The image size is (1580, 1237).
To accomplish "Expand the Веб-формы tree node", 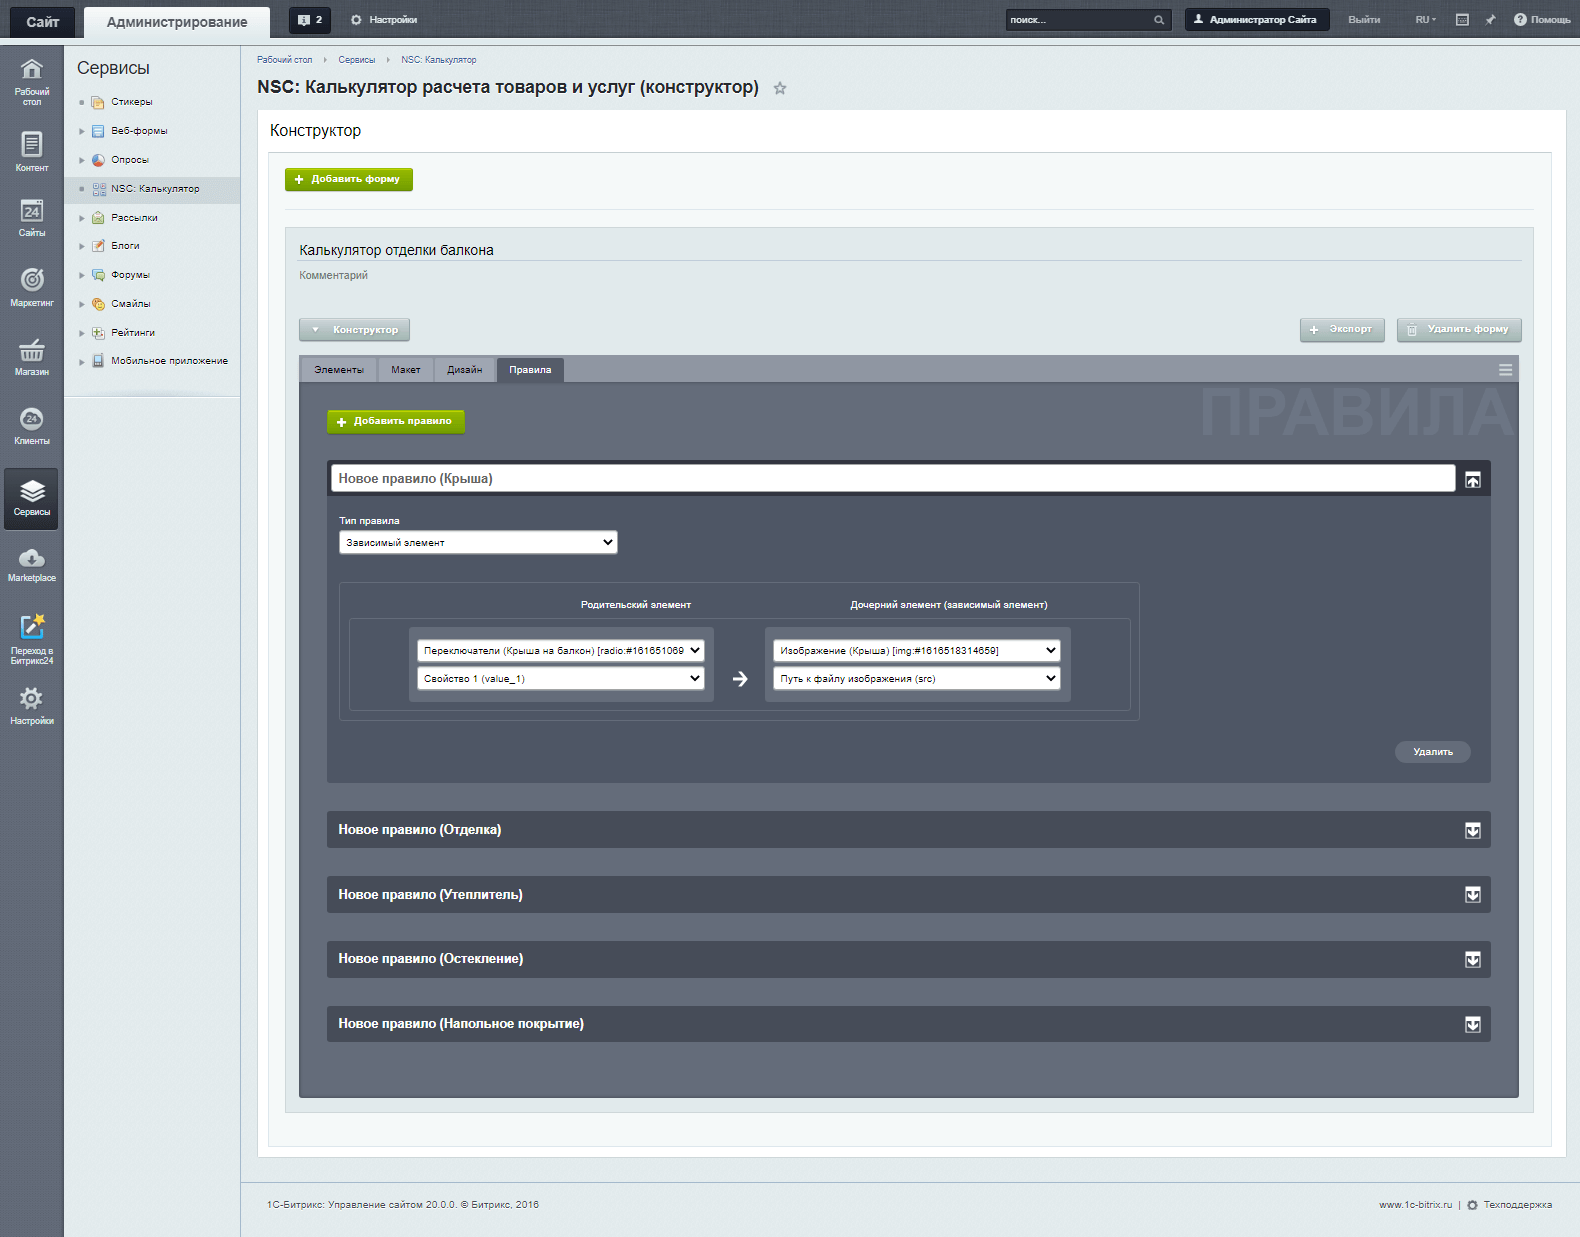I will pyautogui.click(x=82, y=131).
